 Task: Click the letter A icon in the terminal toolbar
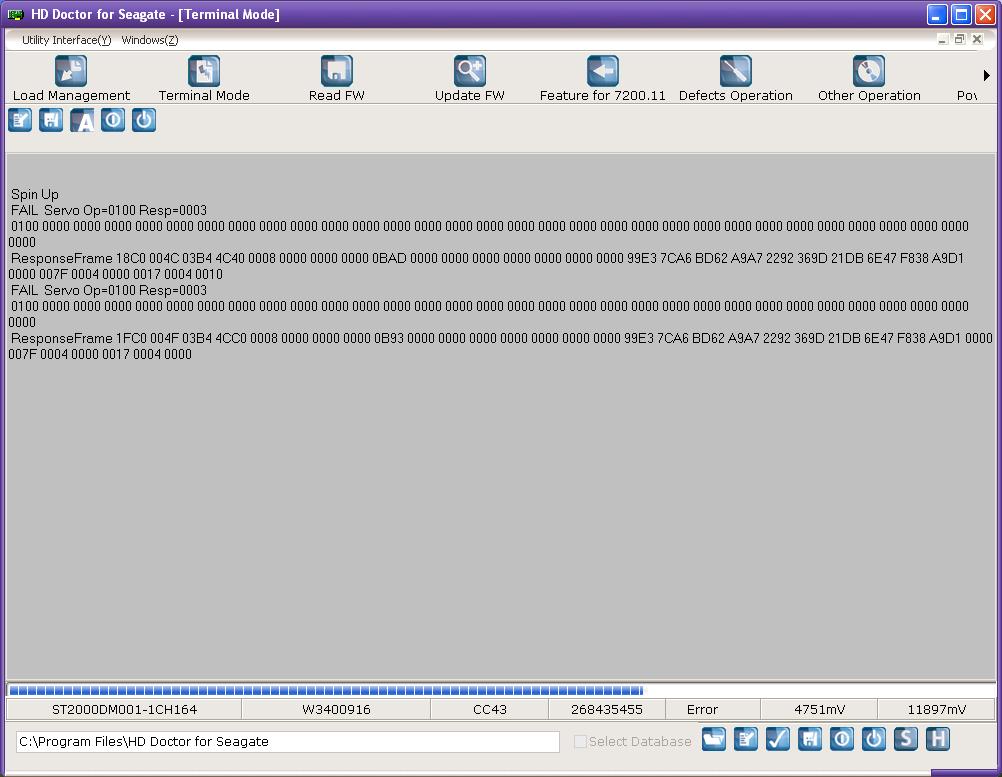pos(82,120)
